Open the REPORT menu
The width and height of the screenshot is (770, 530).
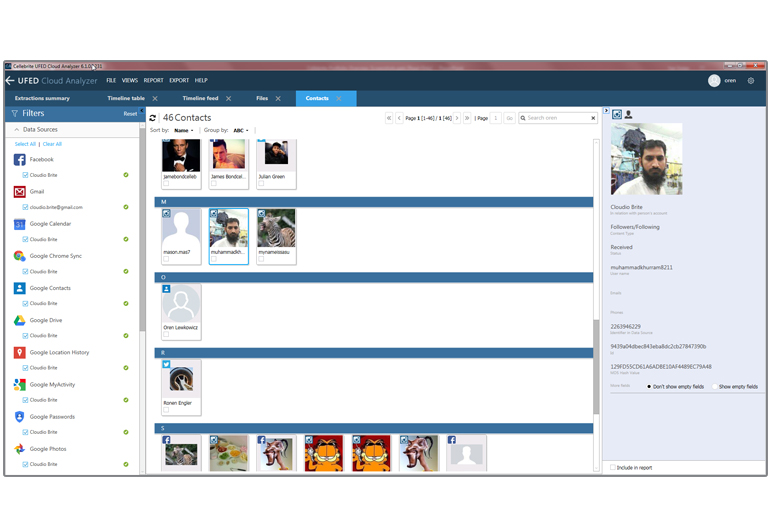click(153, 80)
